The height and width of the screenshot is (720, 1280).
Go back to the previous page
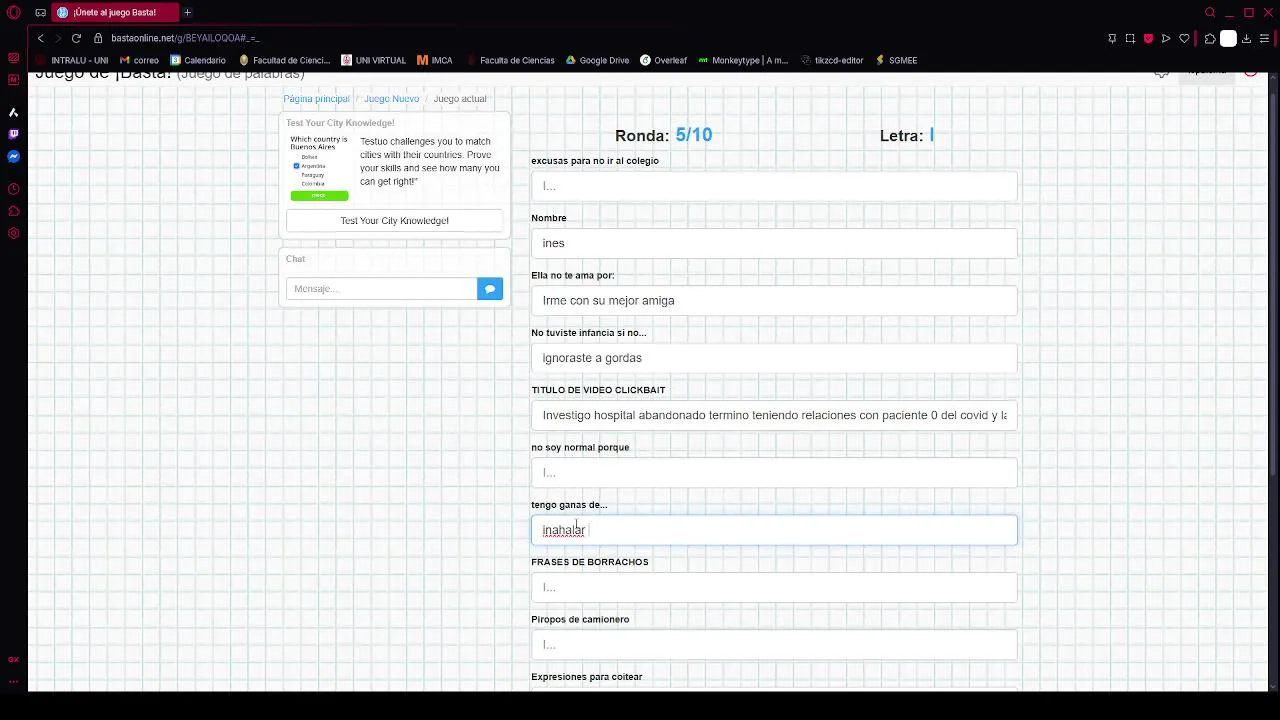[x=40, y=38]
